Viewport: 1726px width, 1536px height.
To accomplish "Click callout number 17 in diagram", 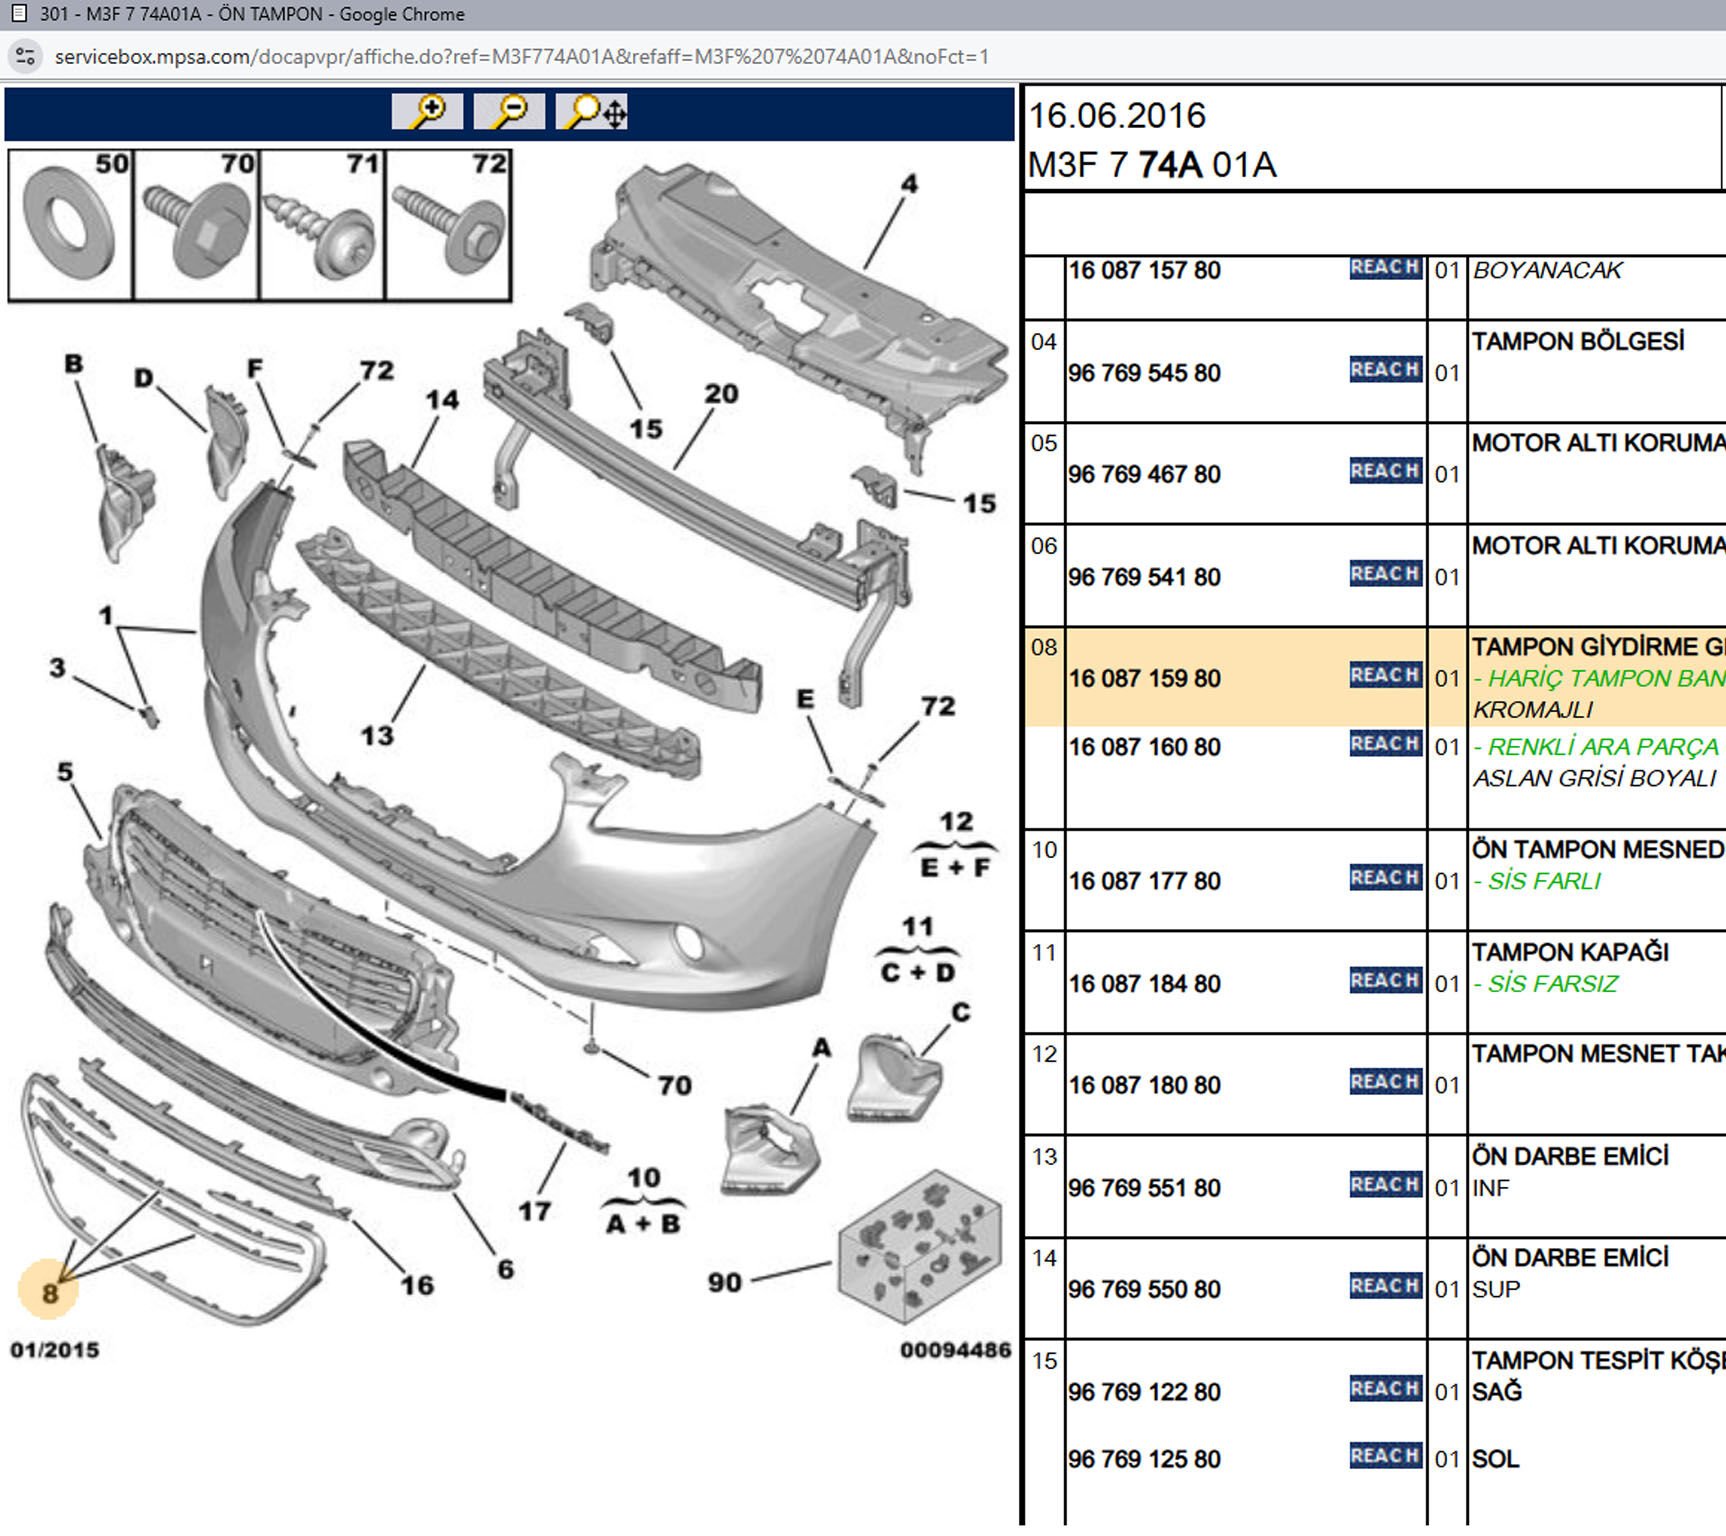I will [x=534, y=1211].
